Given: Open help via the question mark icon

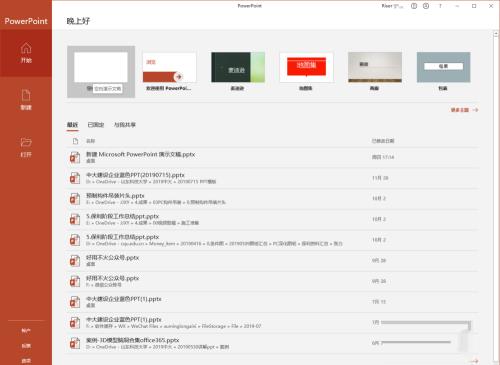Looking at the screenshot, I should (x=440, y=6).
